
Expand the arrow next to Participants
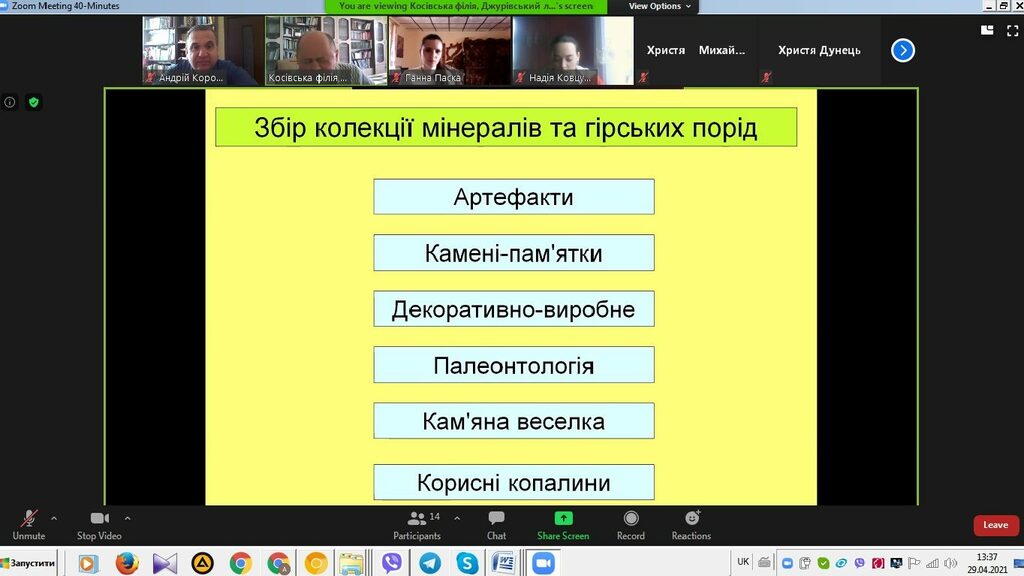tap(457, 518)
